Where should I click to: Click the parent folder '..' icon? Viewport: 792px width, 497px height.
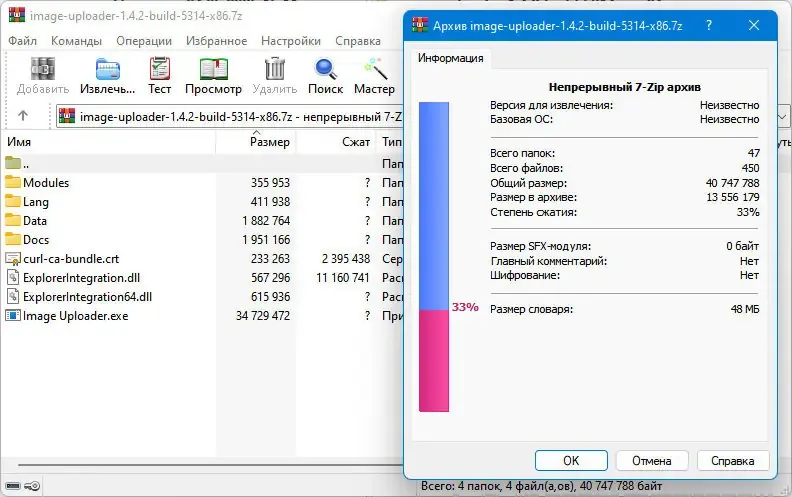pyautogui.click(x=13, y=163)
